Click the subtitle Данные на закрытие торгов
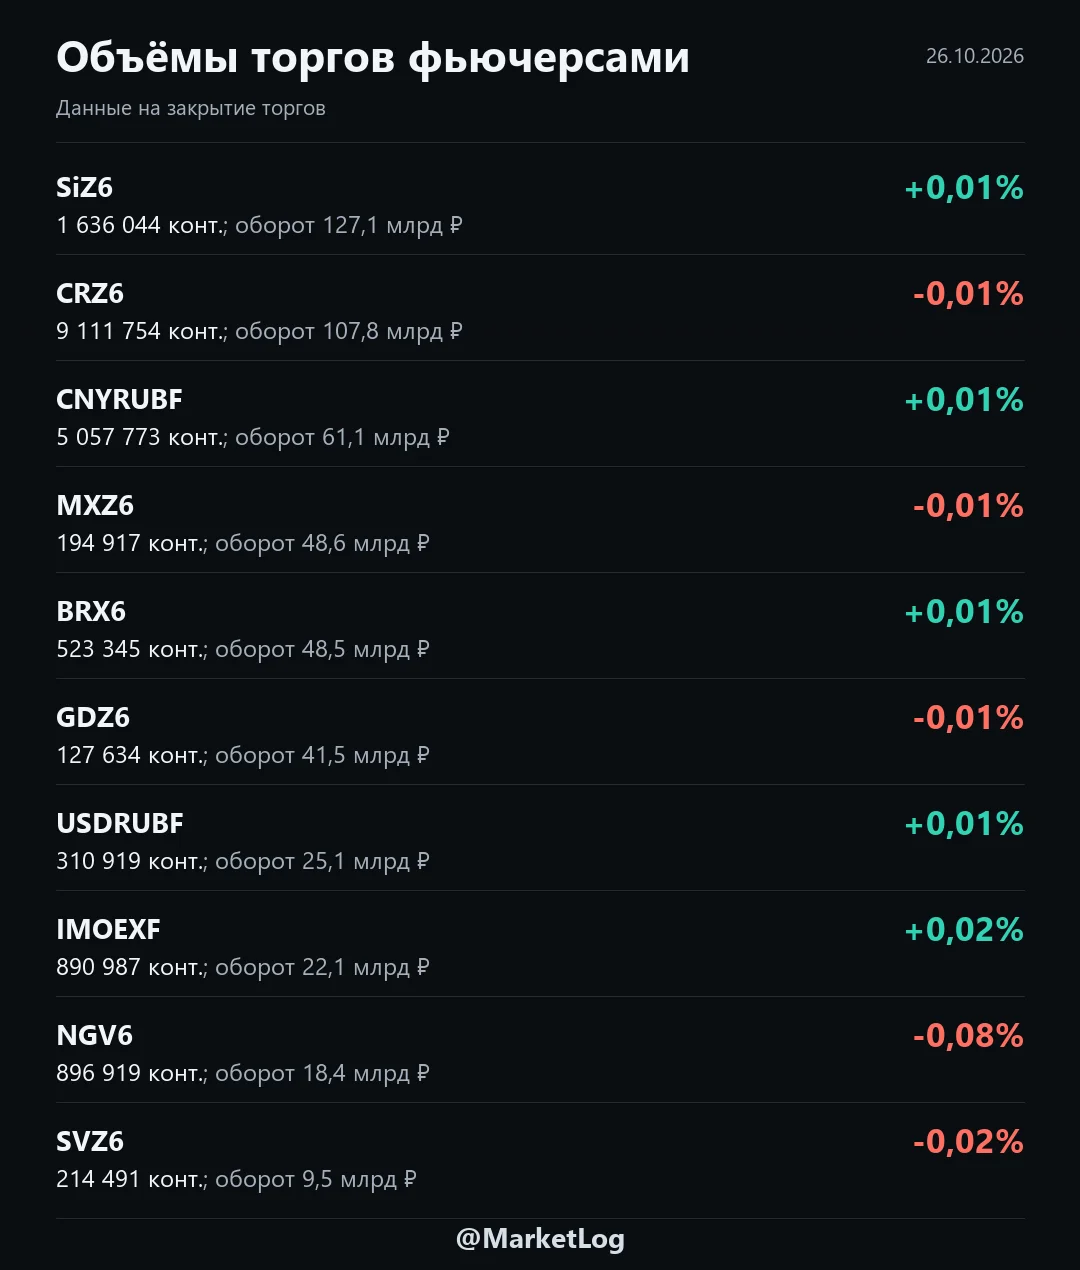 [191, 108]
